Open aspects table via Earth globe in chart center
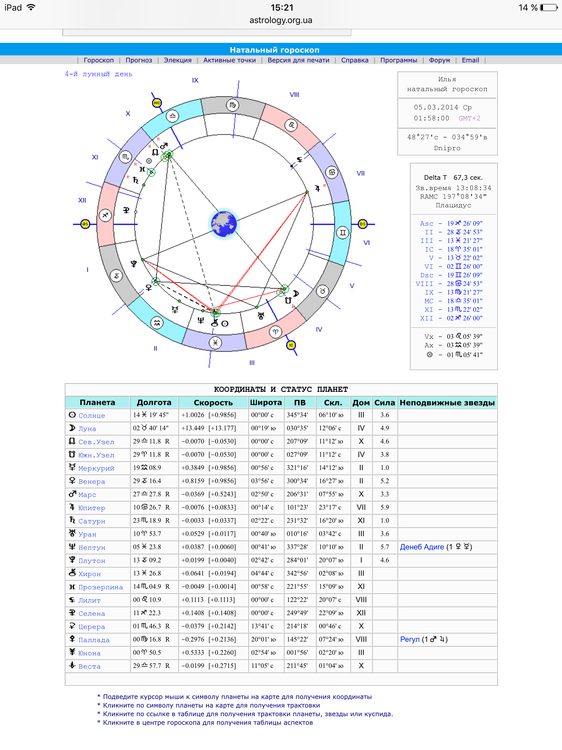 click(x=224, y=224)
